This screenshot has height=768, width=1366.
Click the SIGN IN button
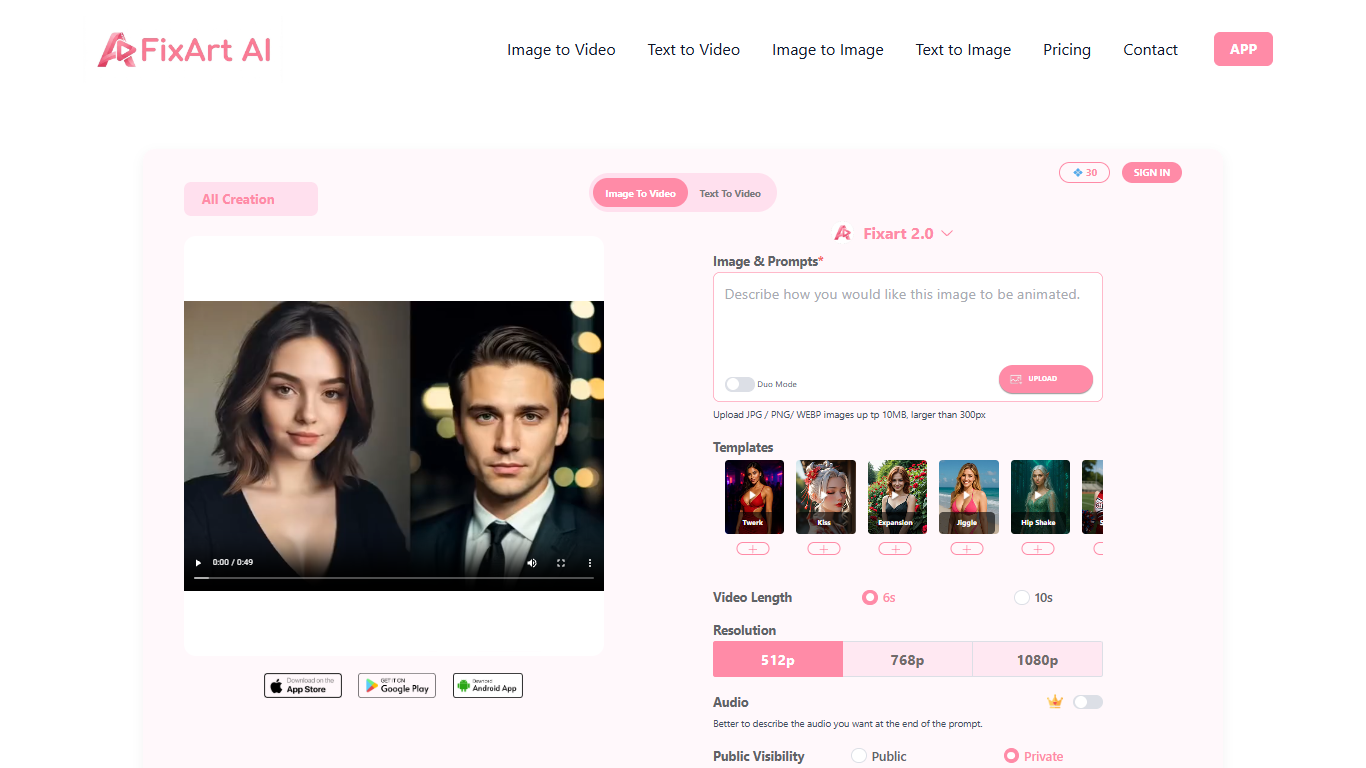coord(1152,173)
